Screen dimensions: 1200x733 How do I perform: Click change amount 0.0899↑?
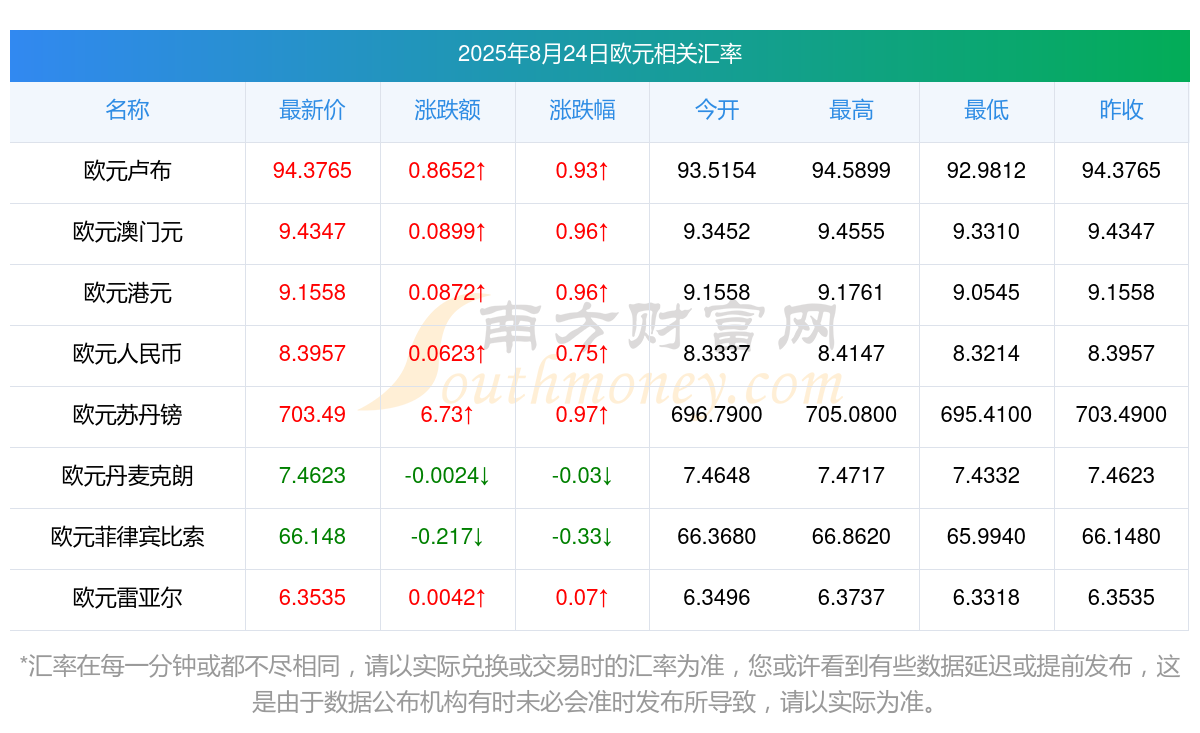(x=447, y=232)
